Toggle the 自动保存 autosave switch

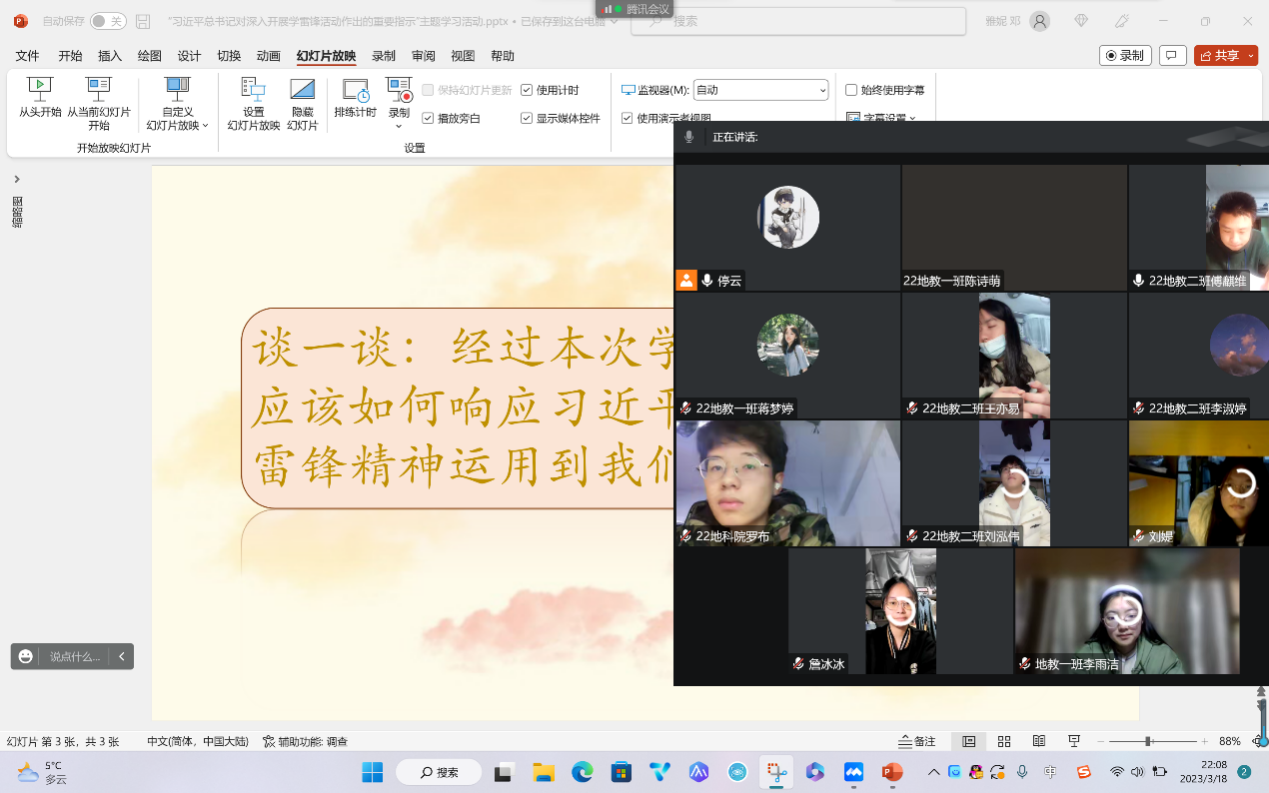pos(108,21)
